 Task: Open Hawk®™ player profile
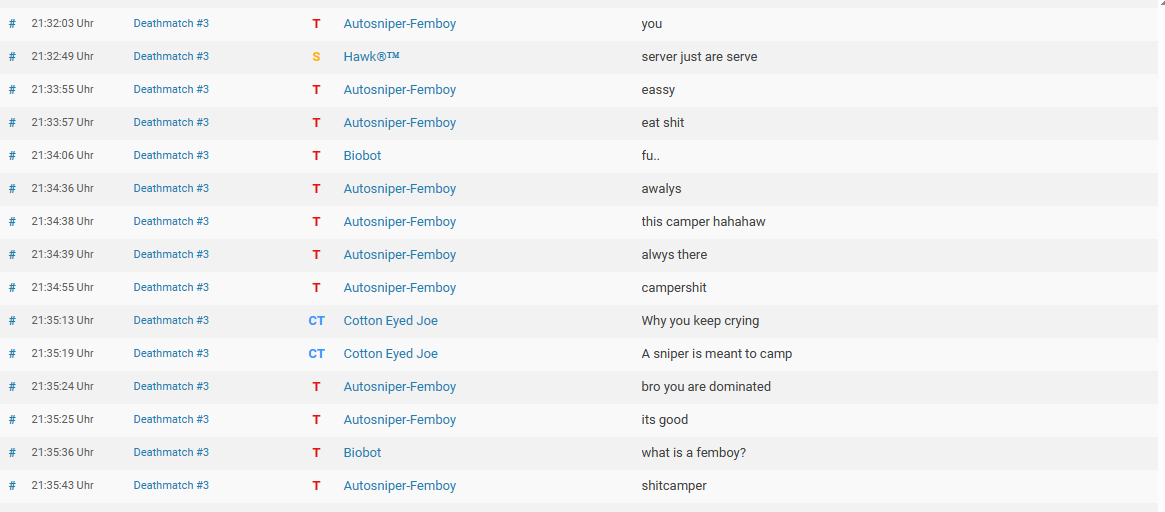pyautogui.click(x=371, y=56)
